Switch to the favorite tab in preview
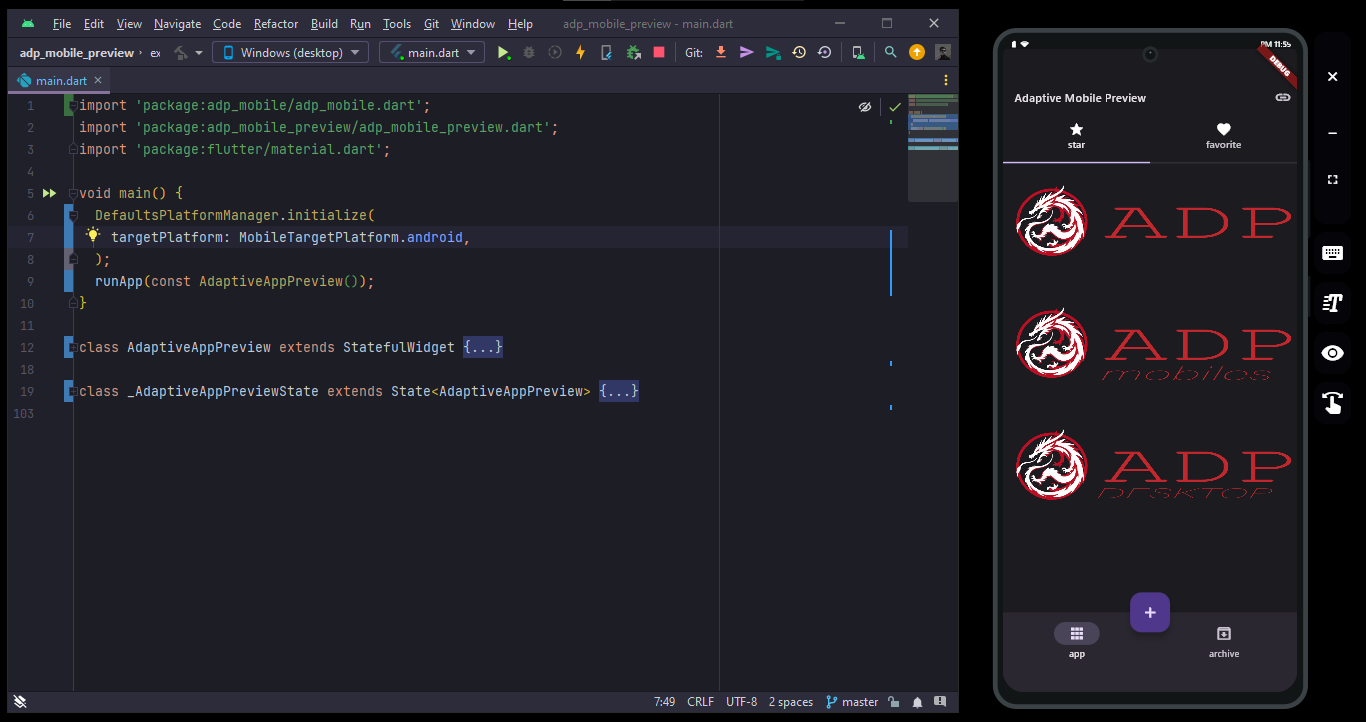This screenshot has height=722, width=1366. pos(1223,136)
